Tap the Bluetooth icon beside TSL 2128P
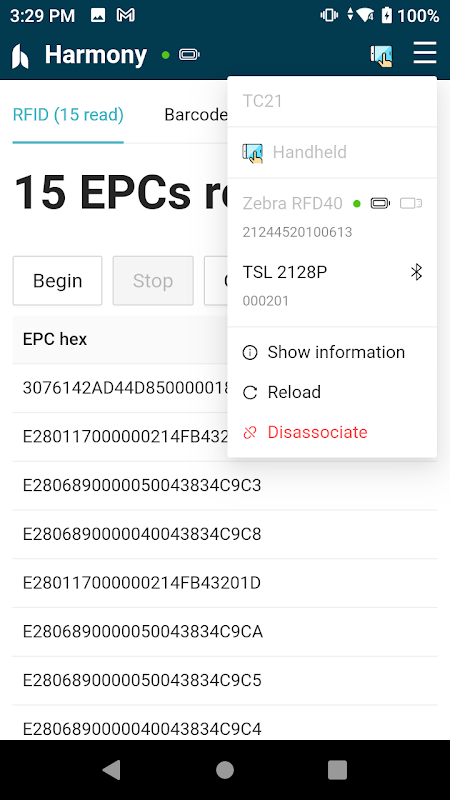This screenshot has width=450, height=800. coord(416,272)
